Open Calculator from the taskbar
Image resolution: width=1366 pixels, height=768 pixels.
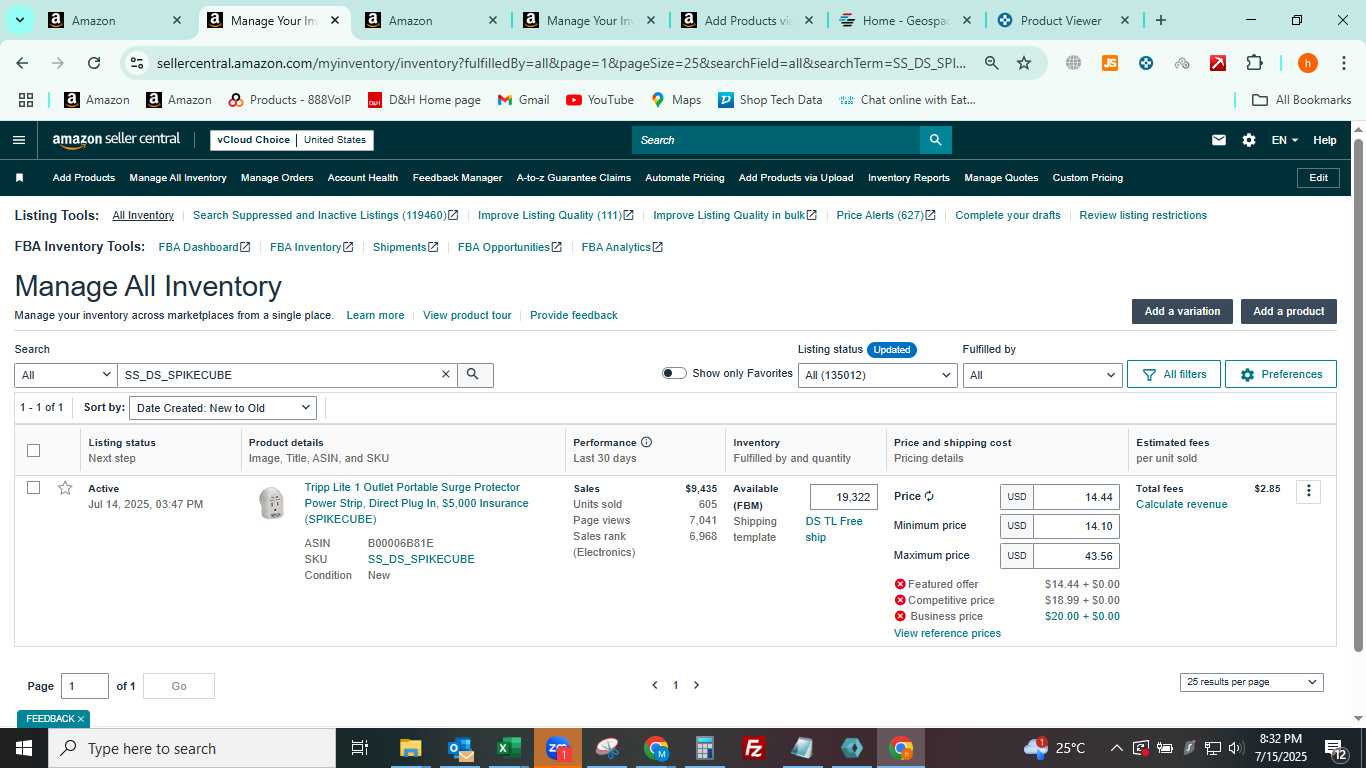pos(705,748)
